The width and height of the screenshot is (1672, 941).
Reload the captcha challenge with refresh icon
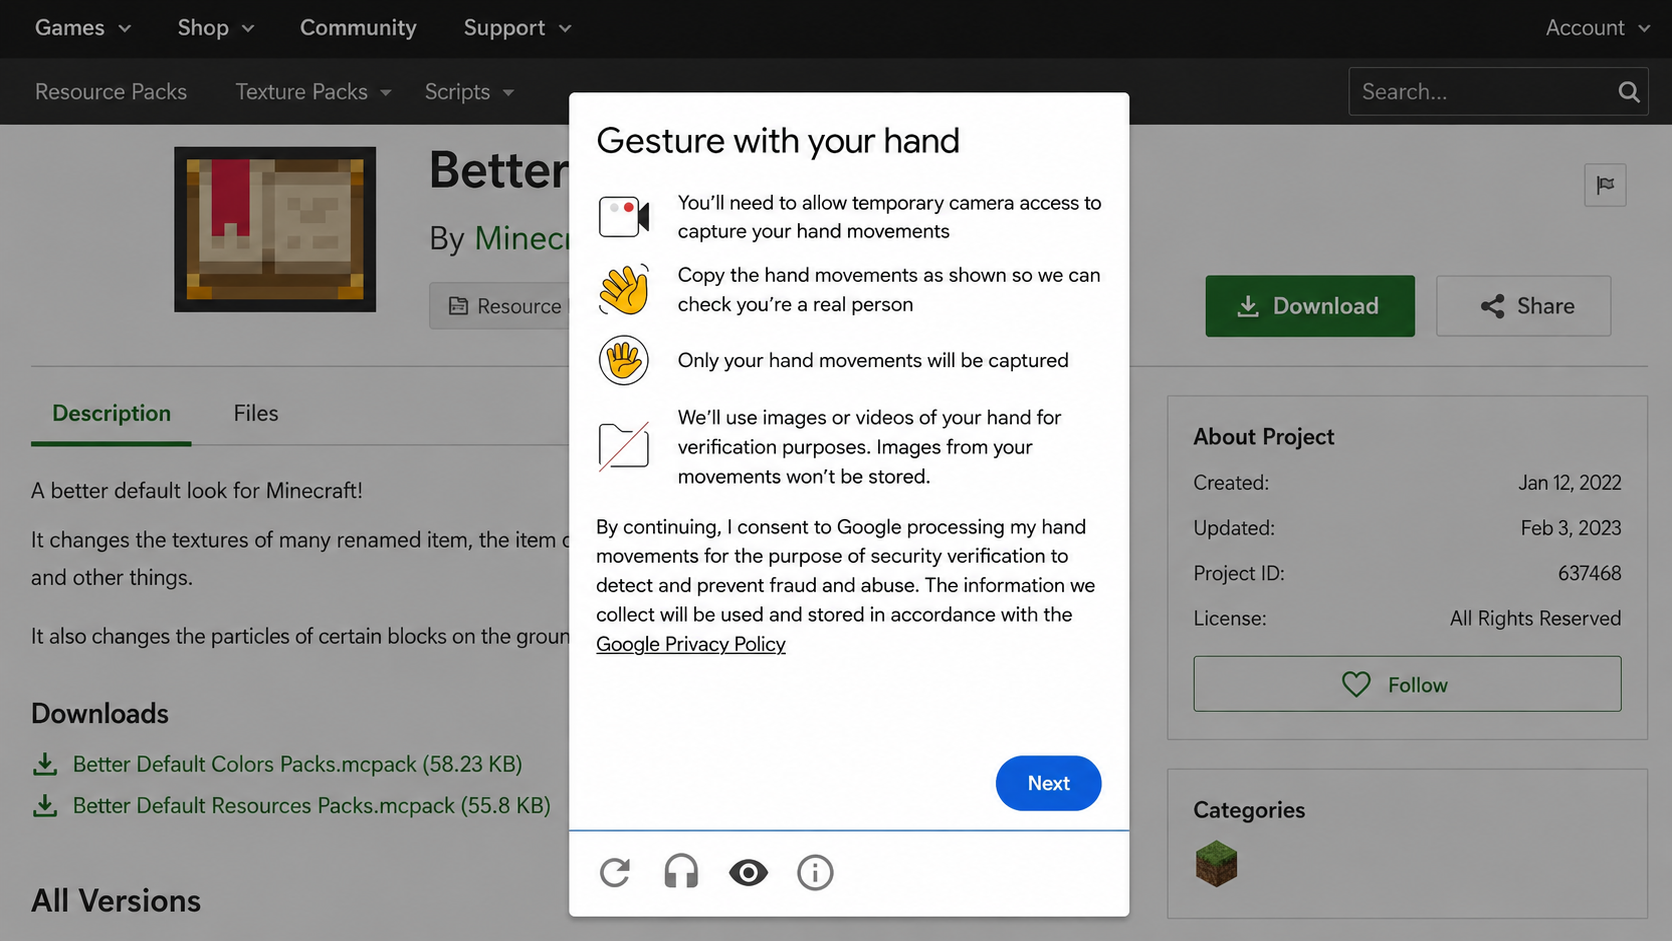(x=615, y=872)
